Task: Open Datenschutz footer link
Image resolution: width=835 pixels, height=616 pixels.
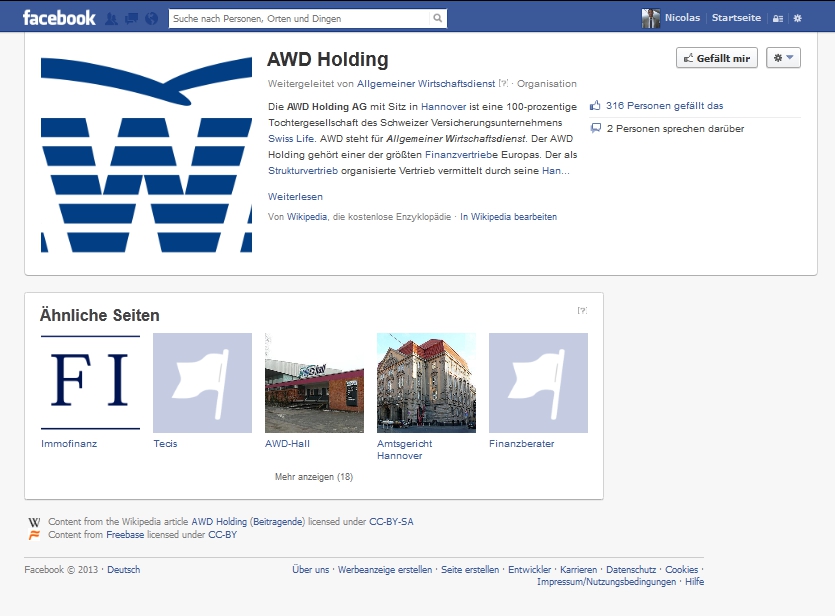Action: [x=631, y=569]
